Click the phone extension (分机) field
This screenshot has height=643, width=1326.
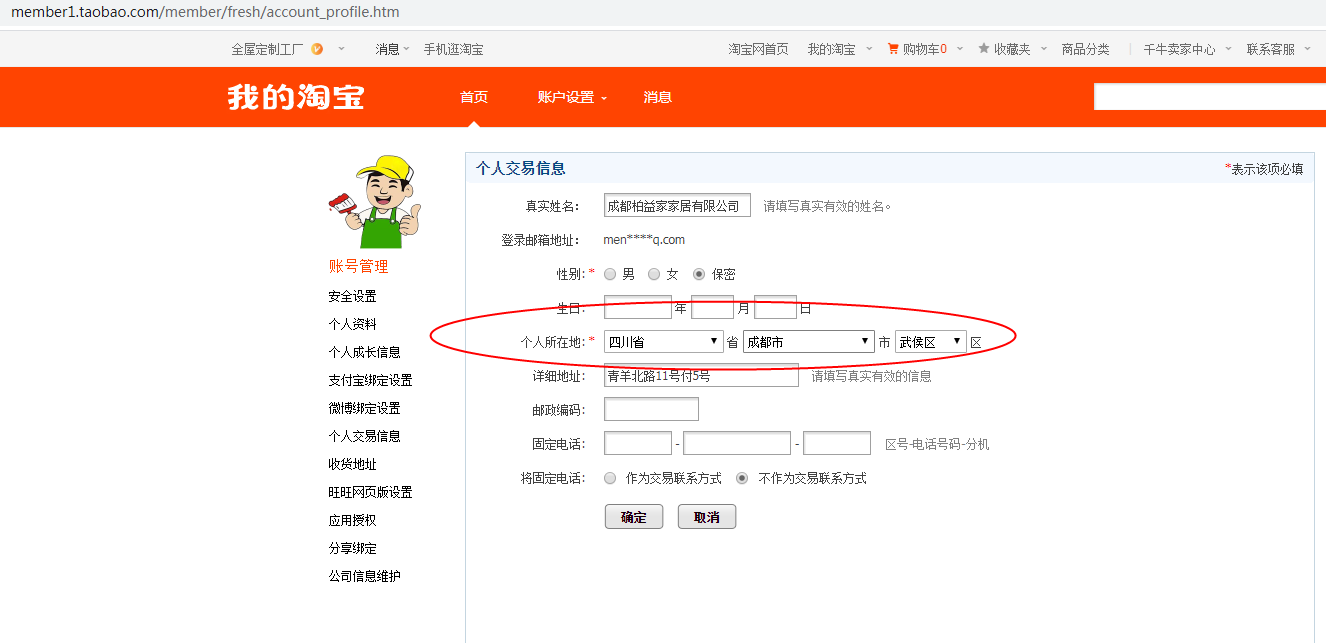pos(837,443)
